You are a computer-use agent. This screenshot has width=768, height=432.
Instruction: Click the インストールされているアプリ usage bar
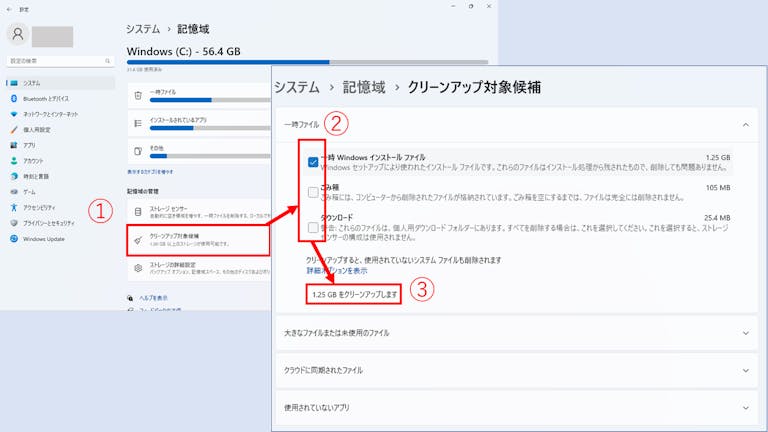[210, 128]
